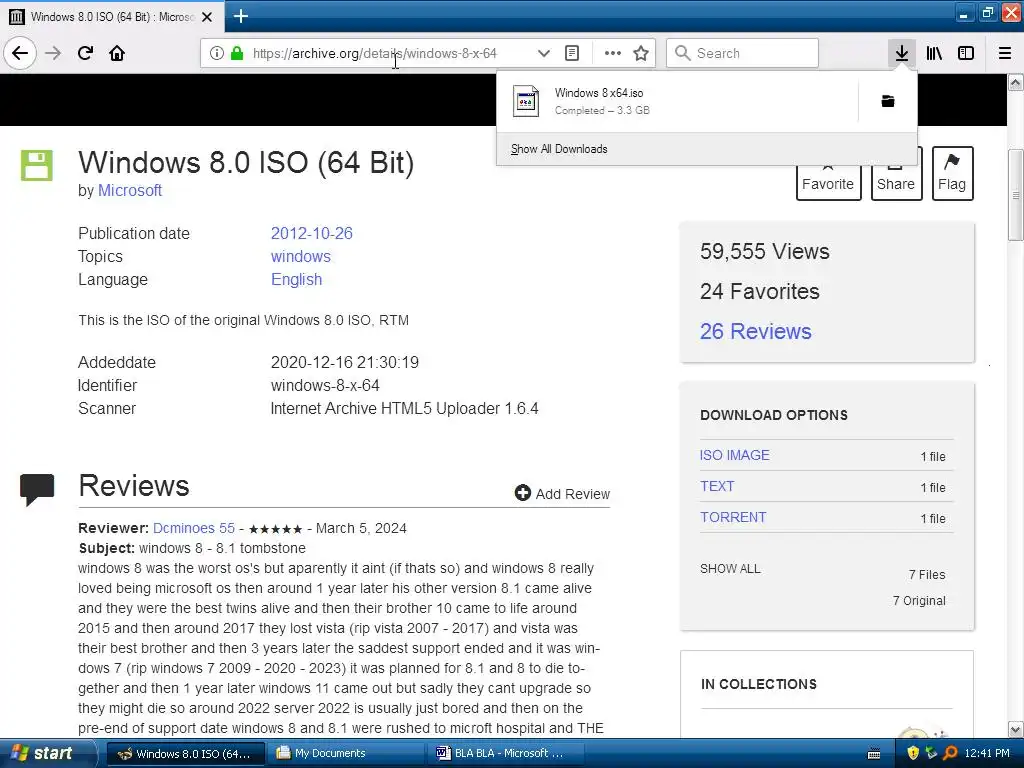Click the page scrollbar up arrow
1024x768 pixels.
click(1016, 82)
